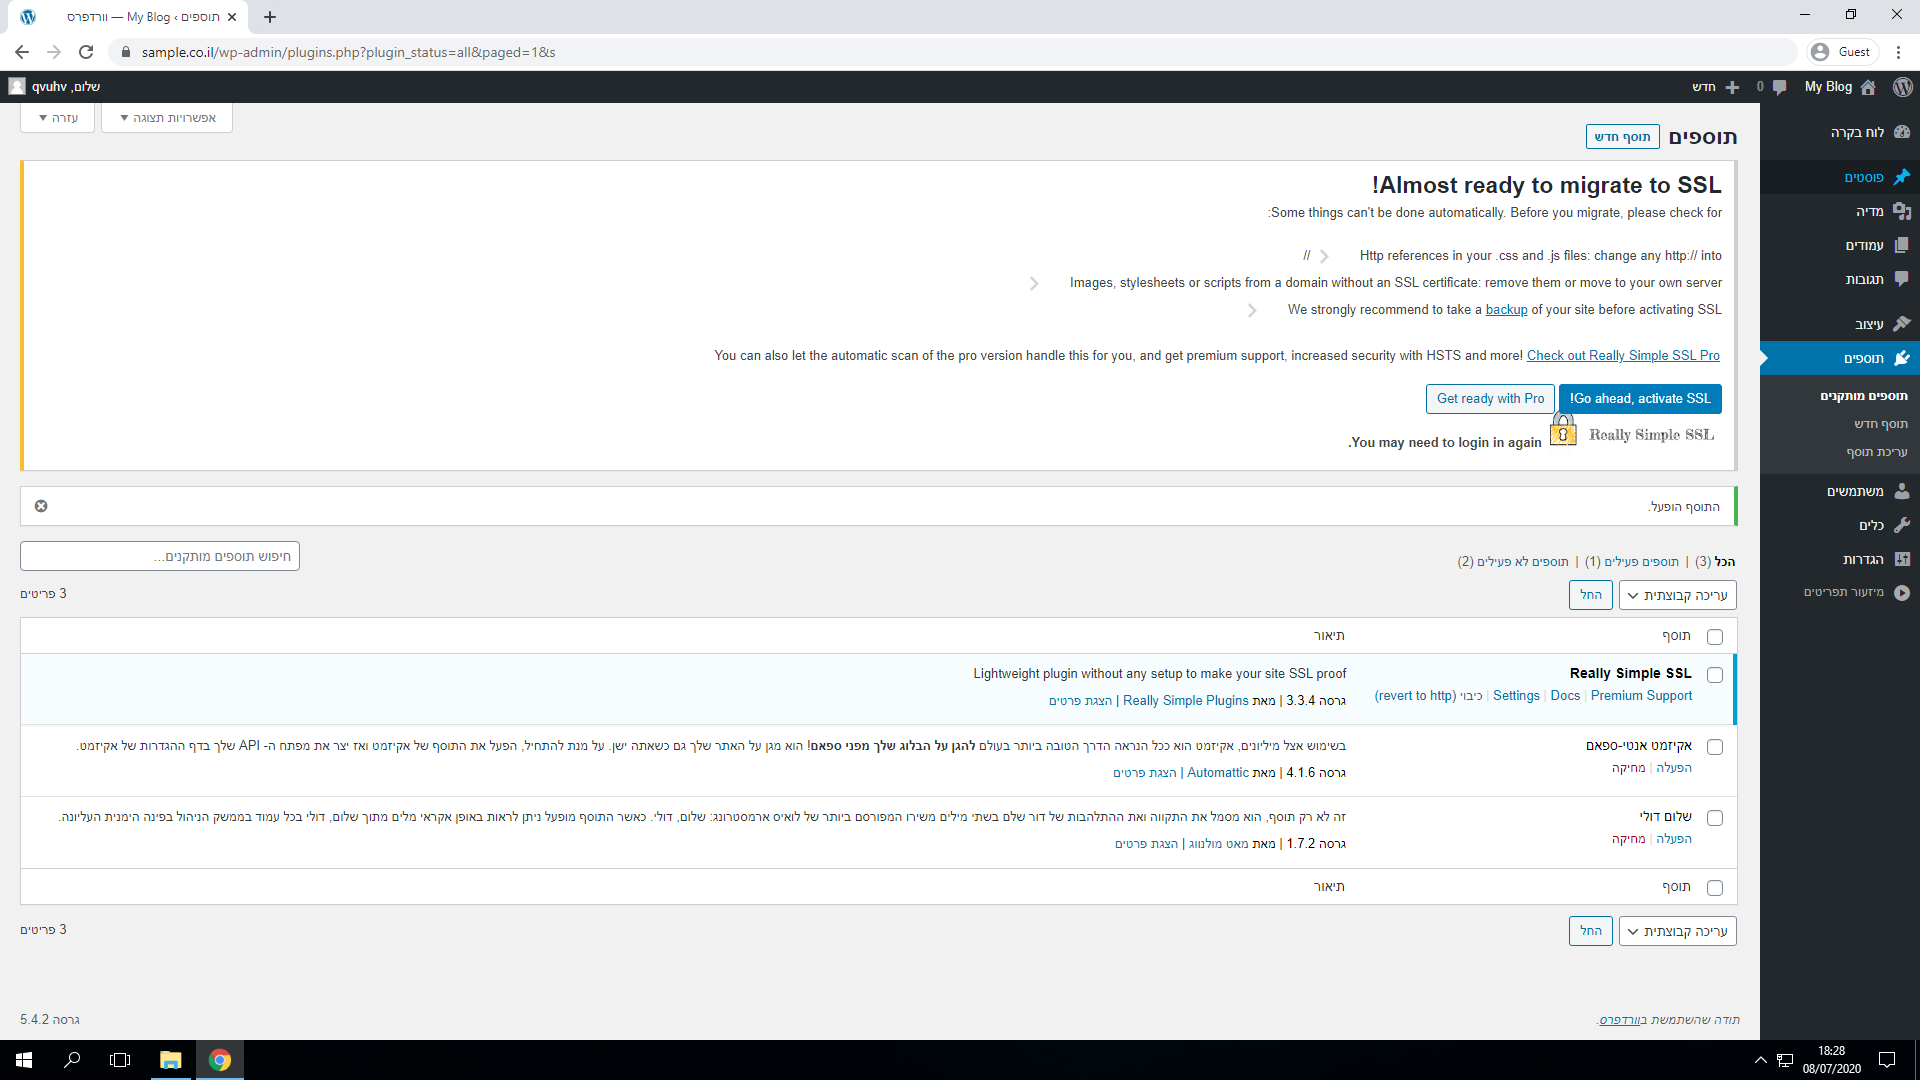
Task: Open Comments (תגובות) sidebar icon
Action: tap(1901, 279)
